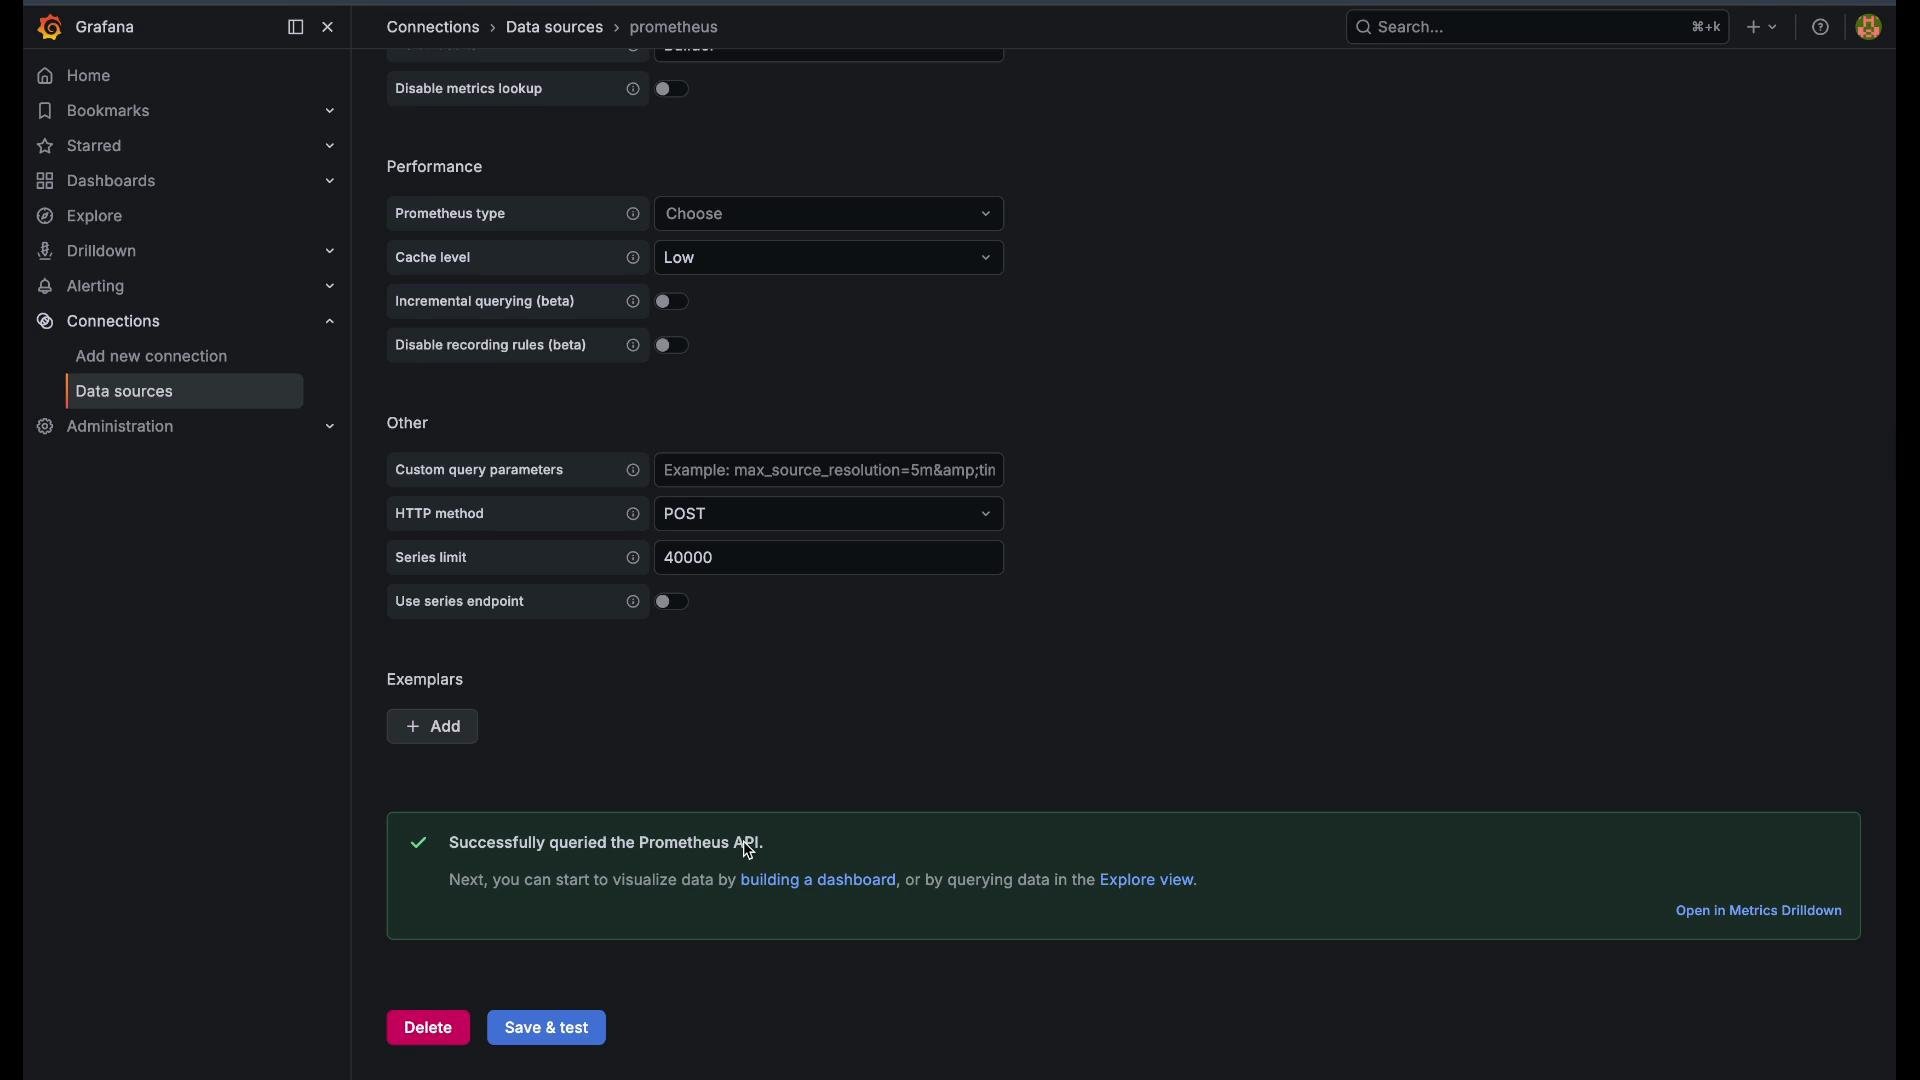Click the green success checkmark icon
Screen dimensions: 1920x1080
[x=419, y=845]
